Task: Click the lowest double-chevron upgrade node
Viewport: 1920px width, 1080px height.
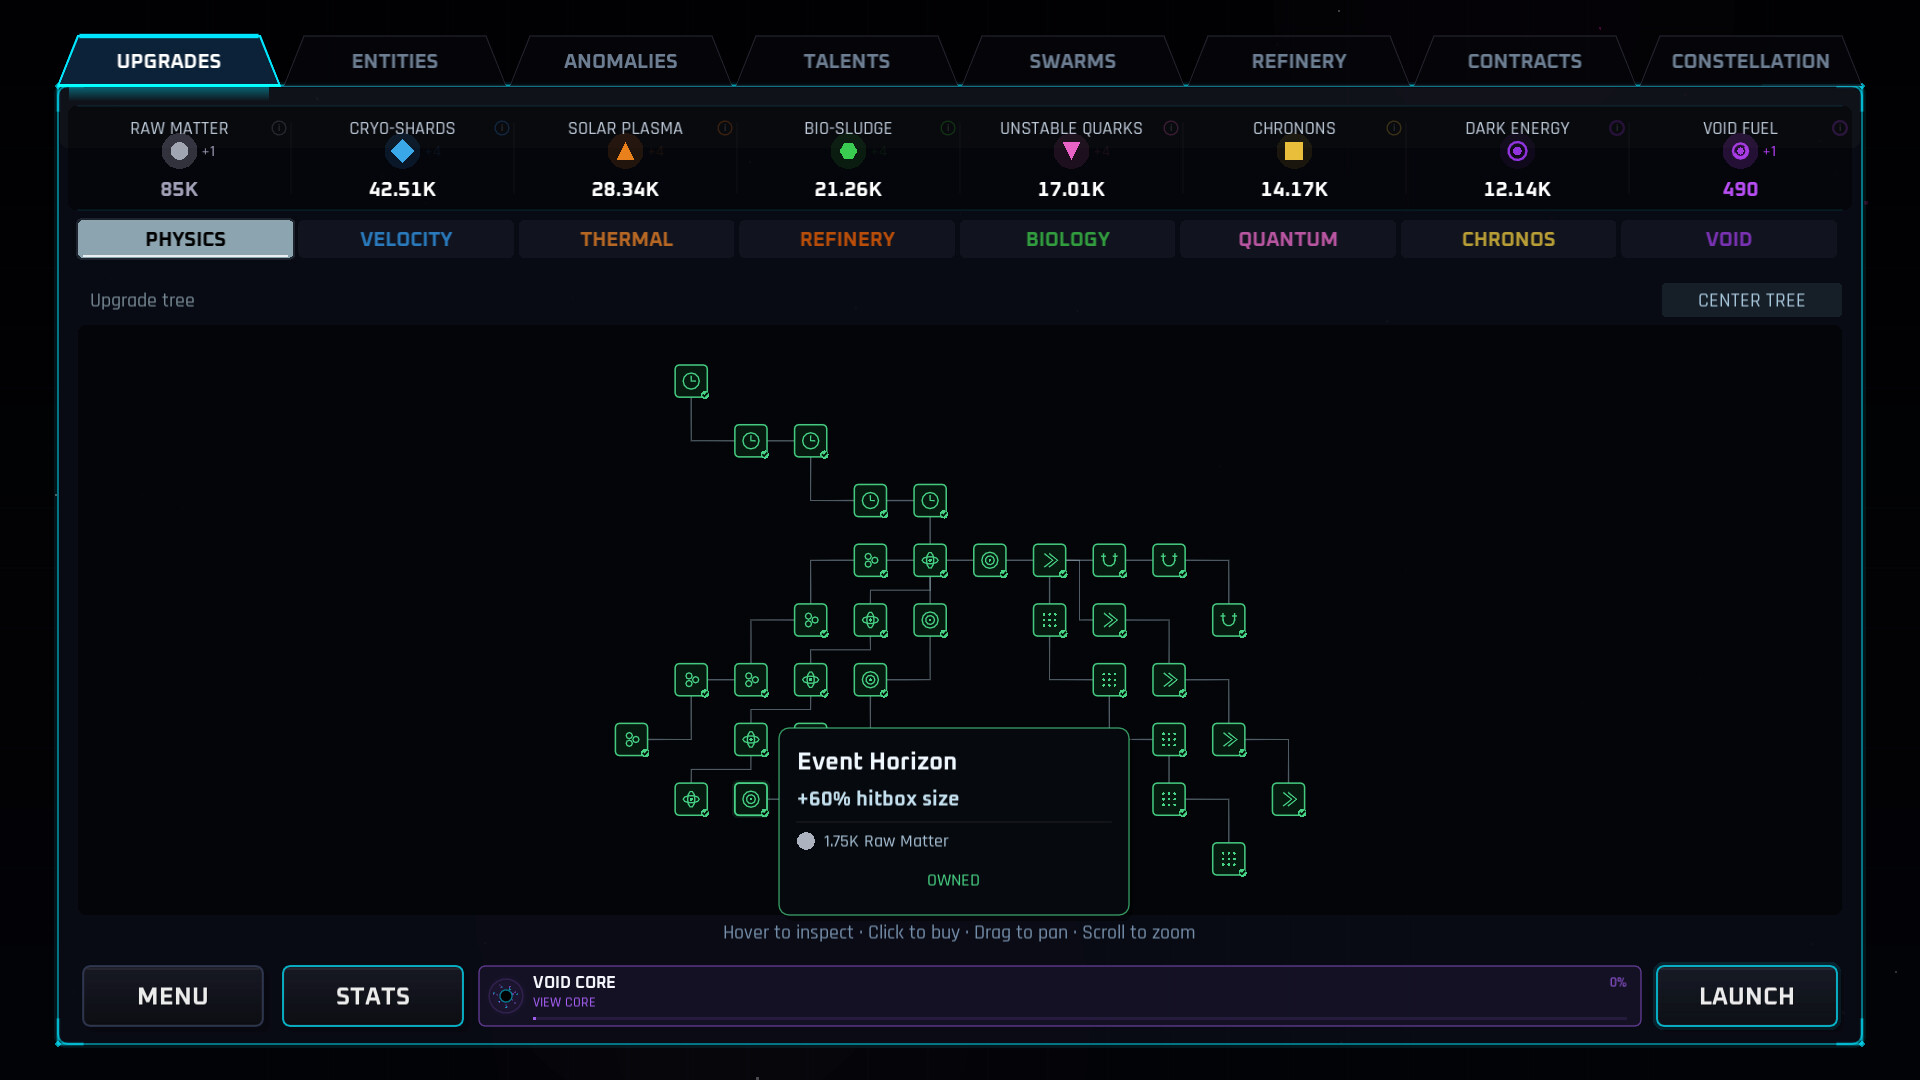Action: tap(1289, 799)
